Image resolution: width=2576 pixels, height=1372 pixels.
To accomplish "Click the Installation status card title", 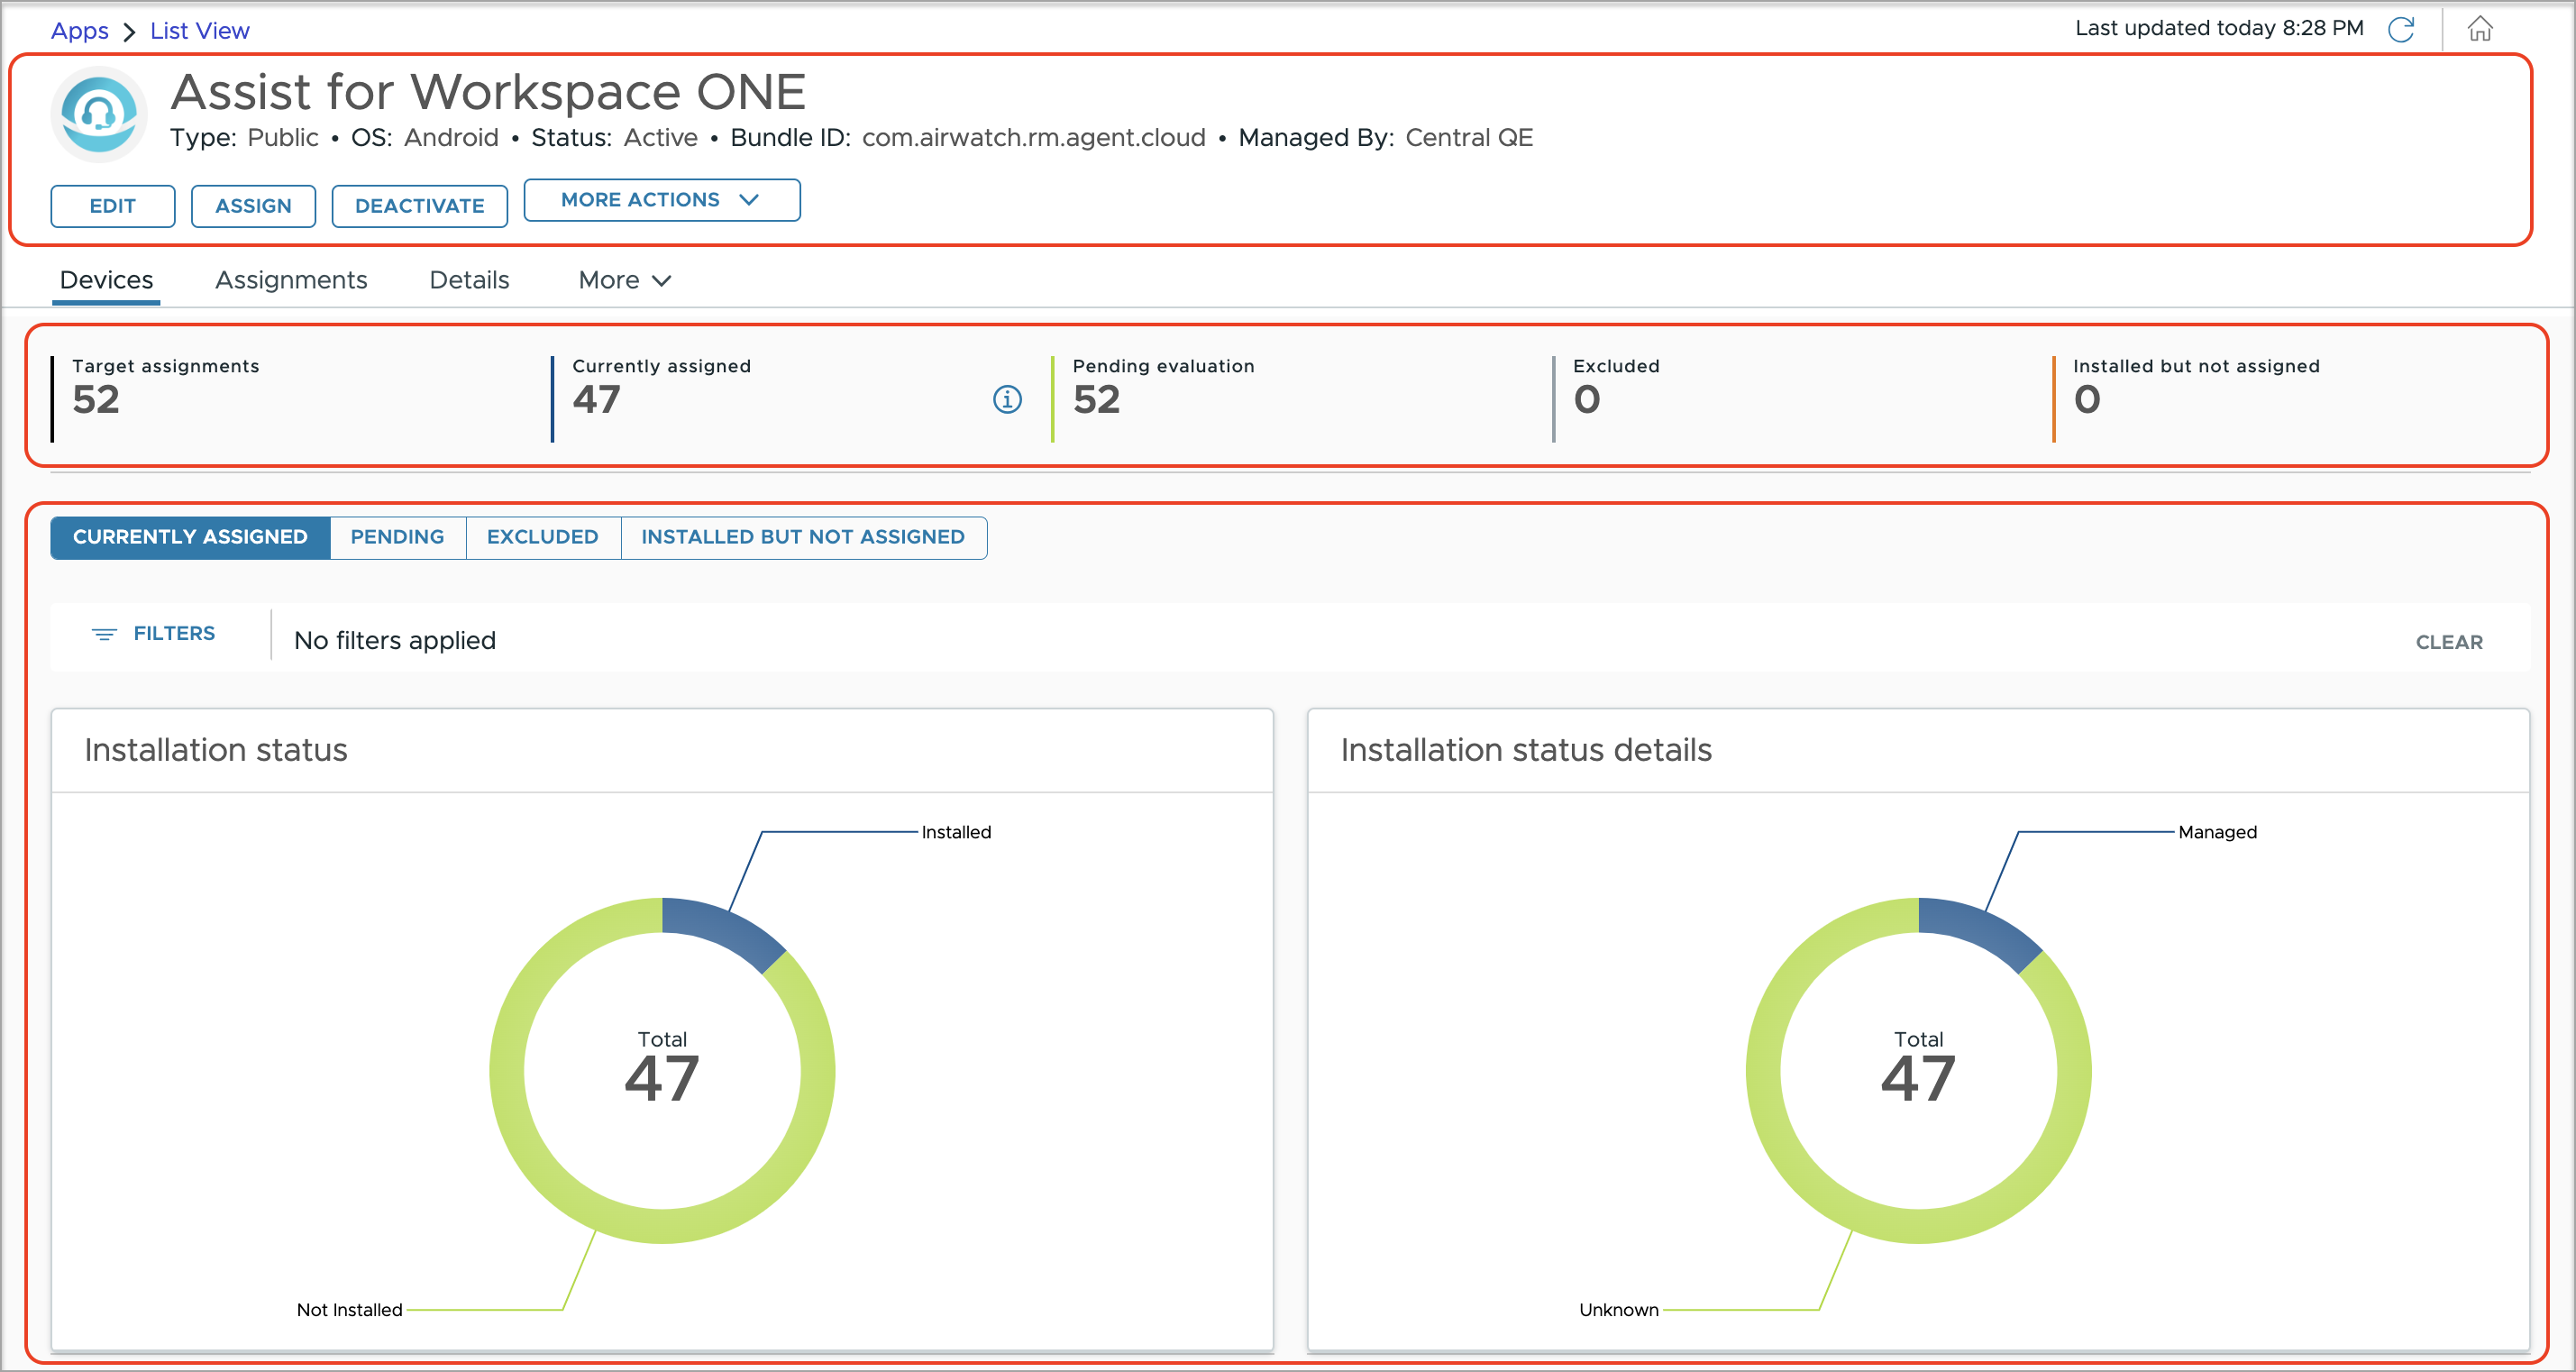I will 216,750.
